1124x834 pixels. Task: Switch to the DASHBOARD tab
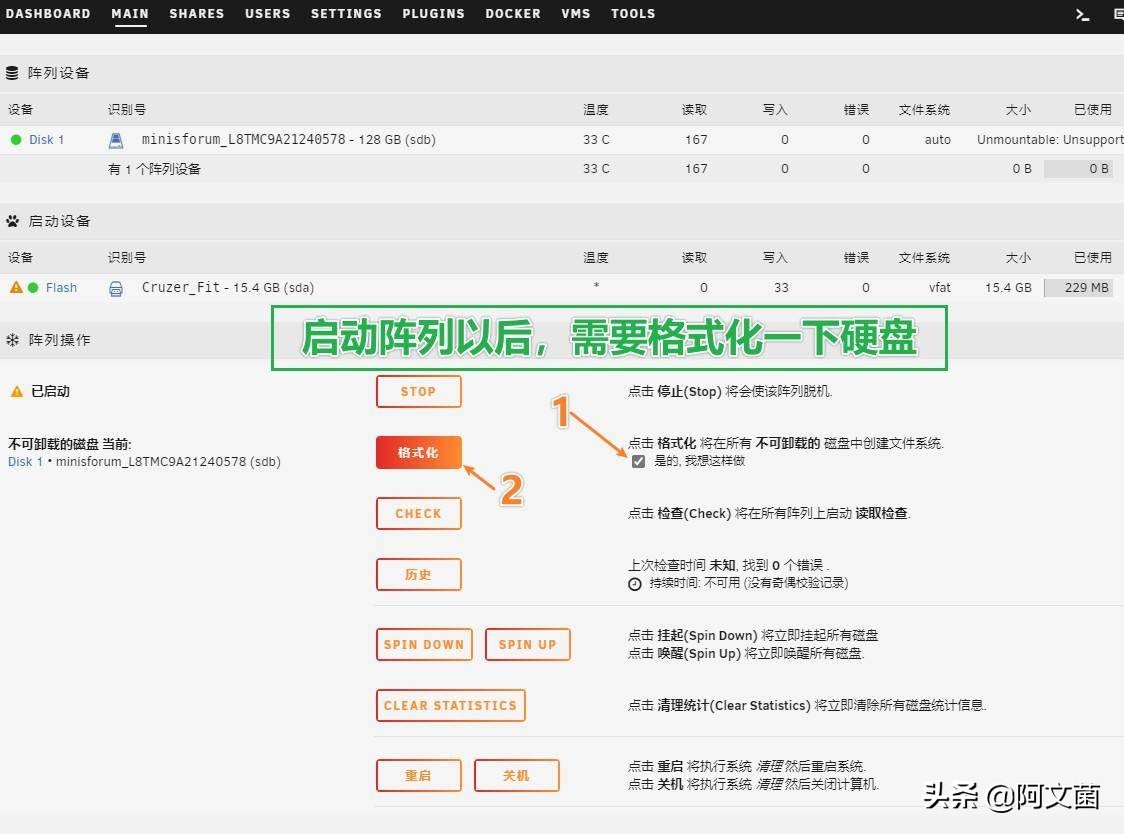coord(48,14)
